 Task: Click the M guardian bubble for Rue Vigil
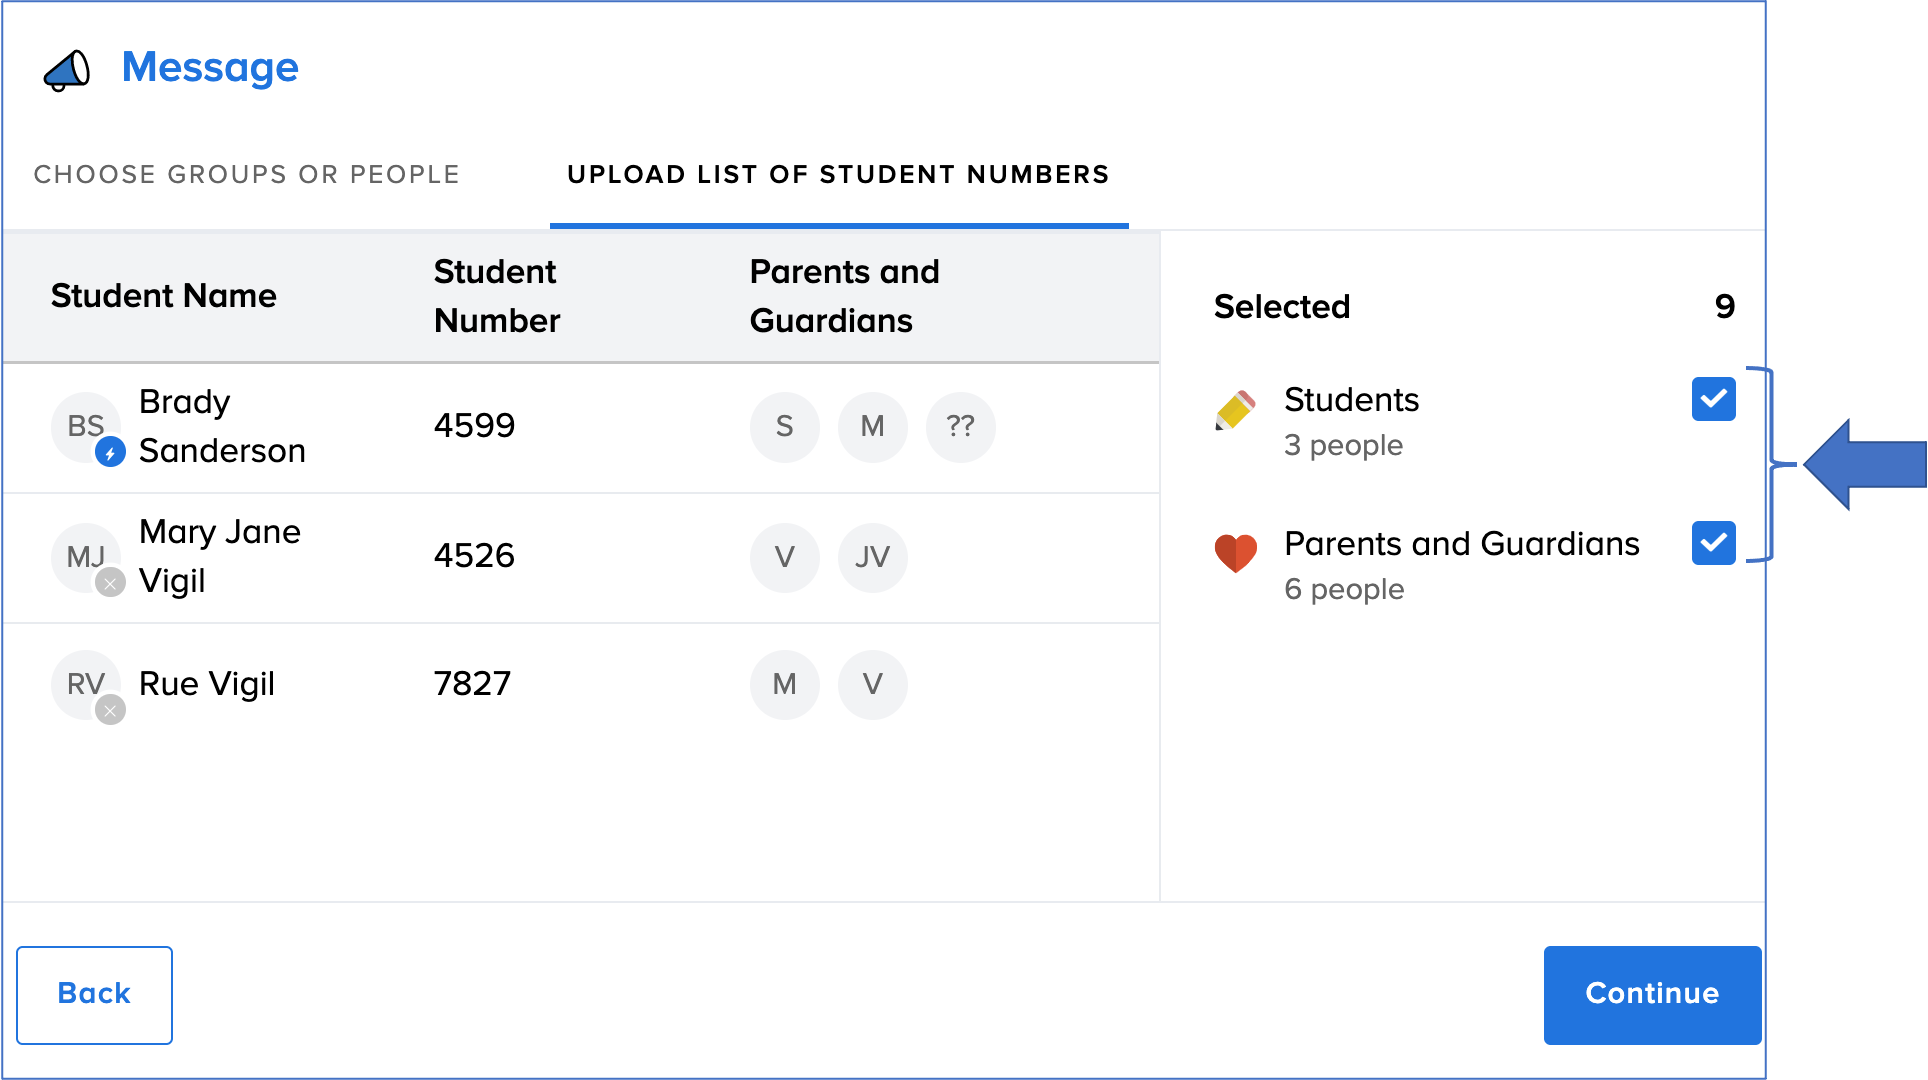[x=784, y=685]
